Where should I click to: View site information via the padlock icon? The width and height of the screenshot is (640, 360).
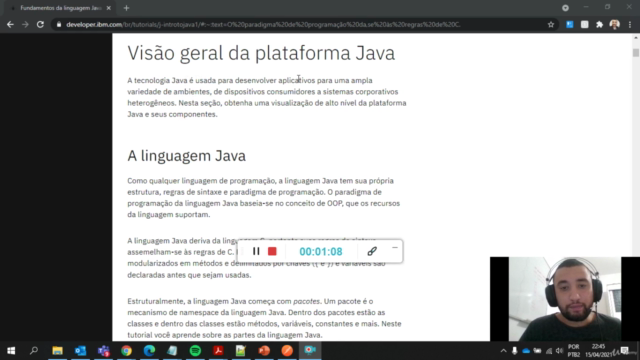click(59, 24)
